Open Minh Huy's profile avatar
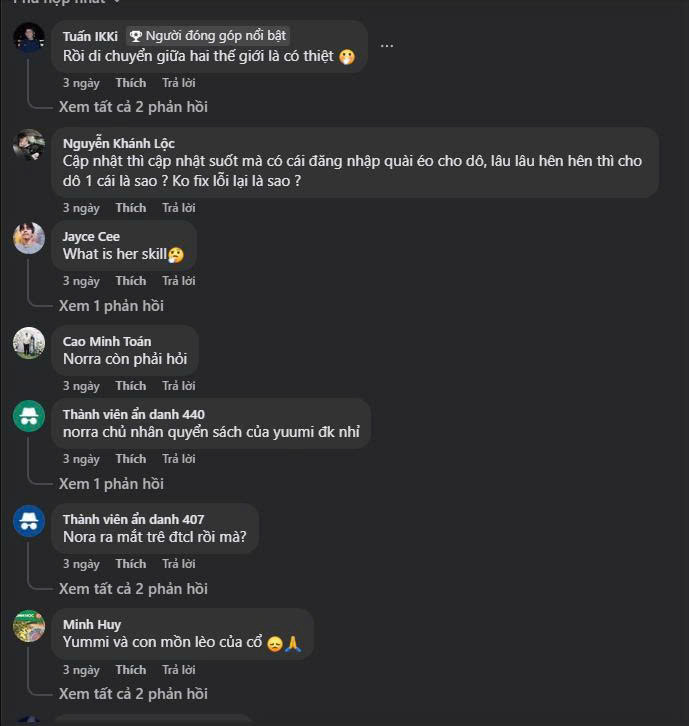 [x=29, y=626]
